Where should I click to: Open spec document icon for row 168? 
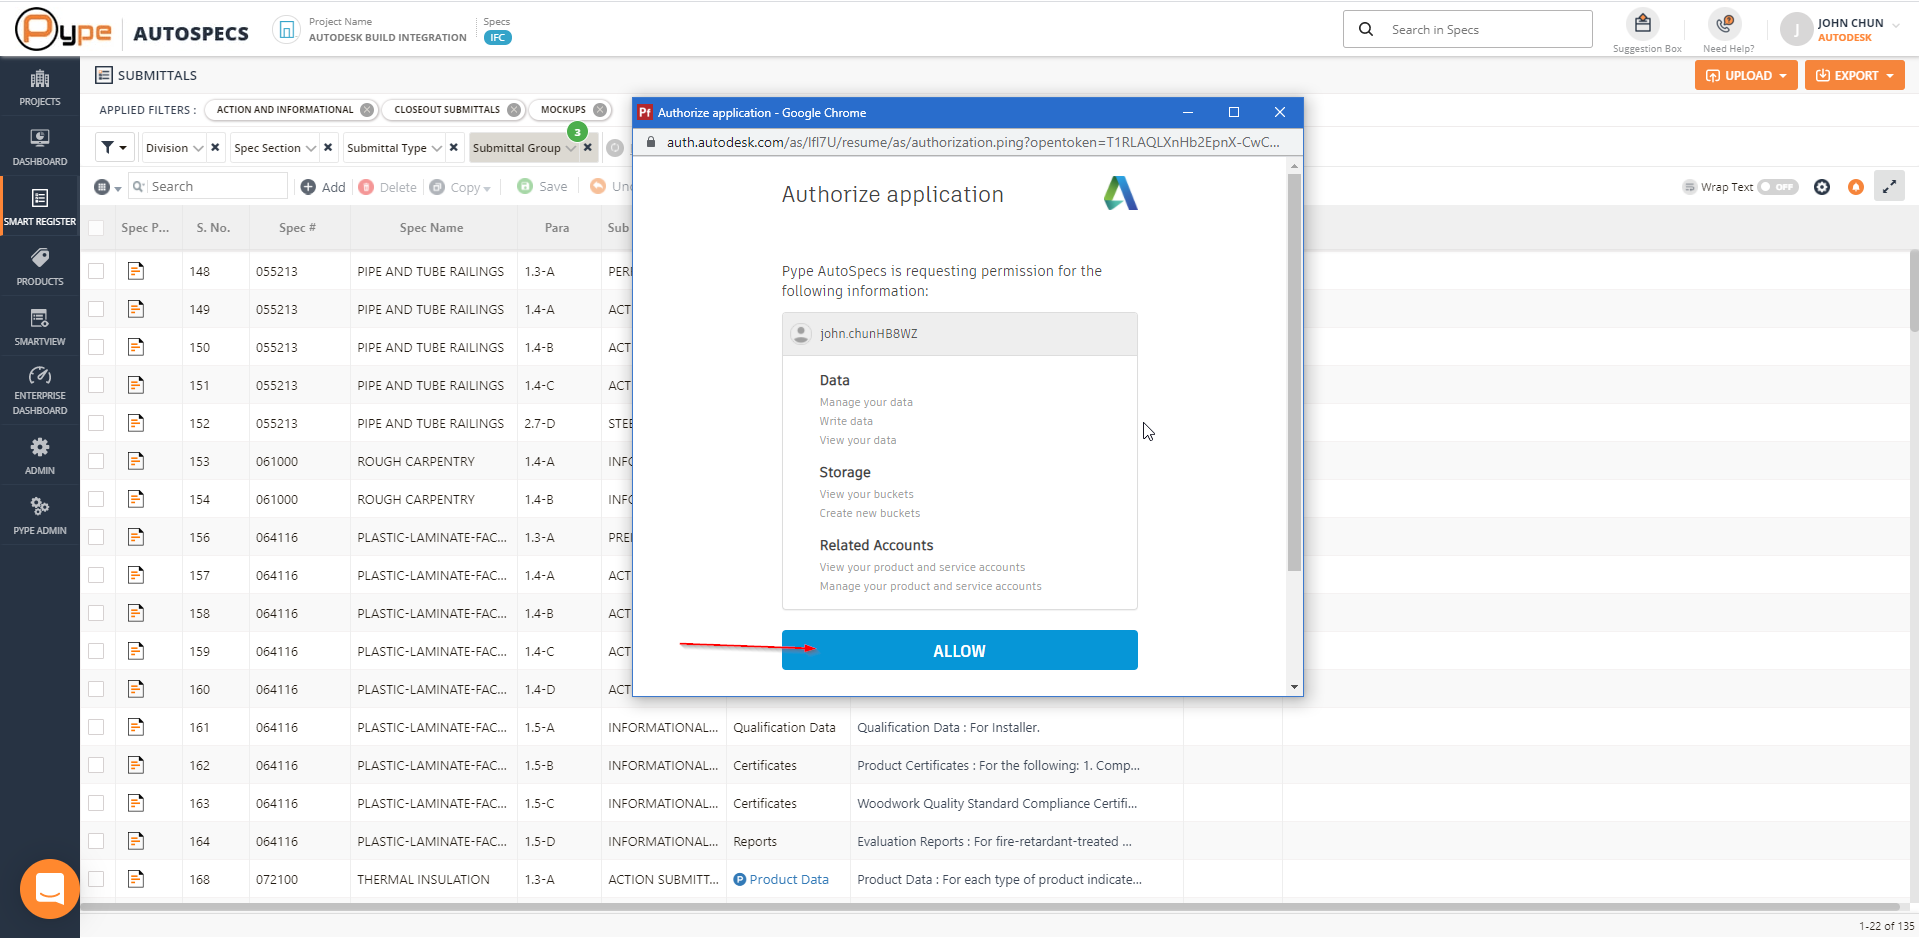136,879
